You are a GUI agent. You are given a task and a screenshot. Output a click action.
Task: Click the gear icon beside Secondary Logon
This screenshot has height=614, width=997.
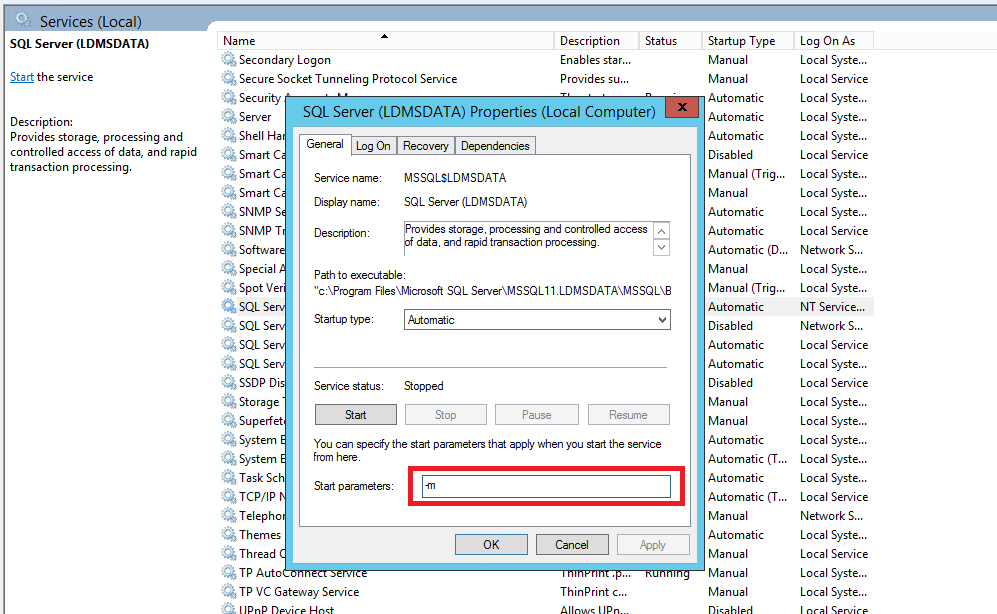(x=229, y=60)
